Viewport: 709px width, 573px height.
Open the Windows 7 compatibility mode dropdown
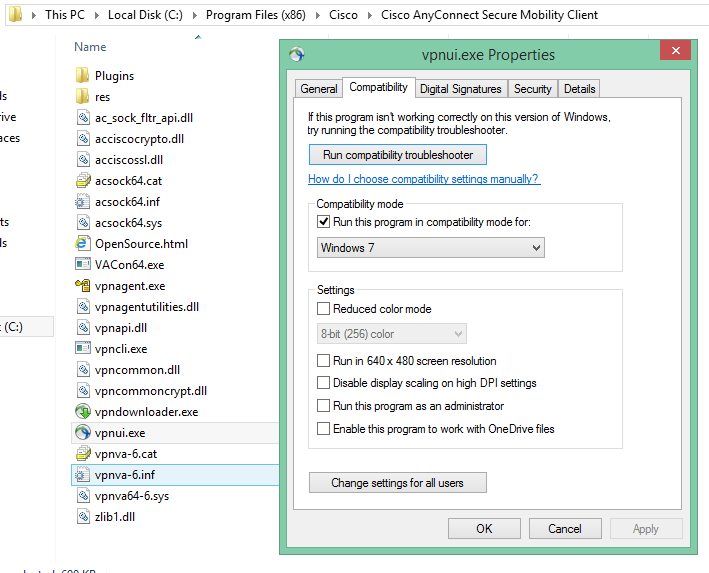[430, 247]
